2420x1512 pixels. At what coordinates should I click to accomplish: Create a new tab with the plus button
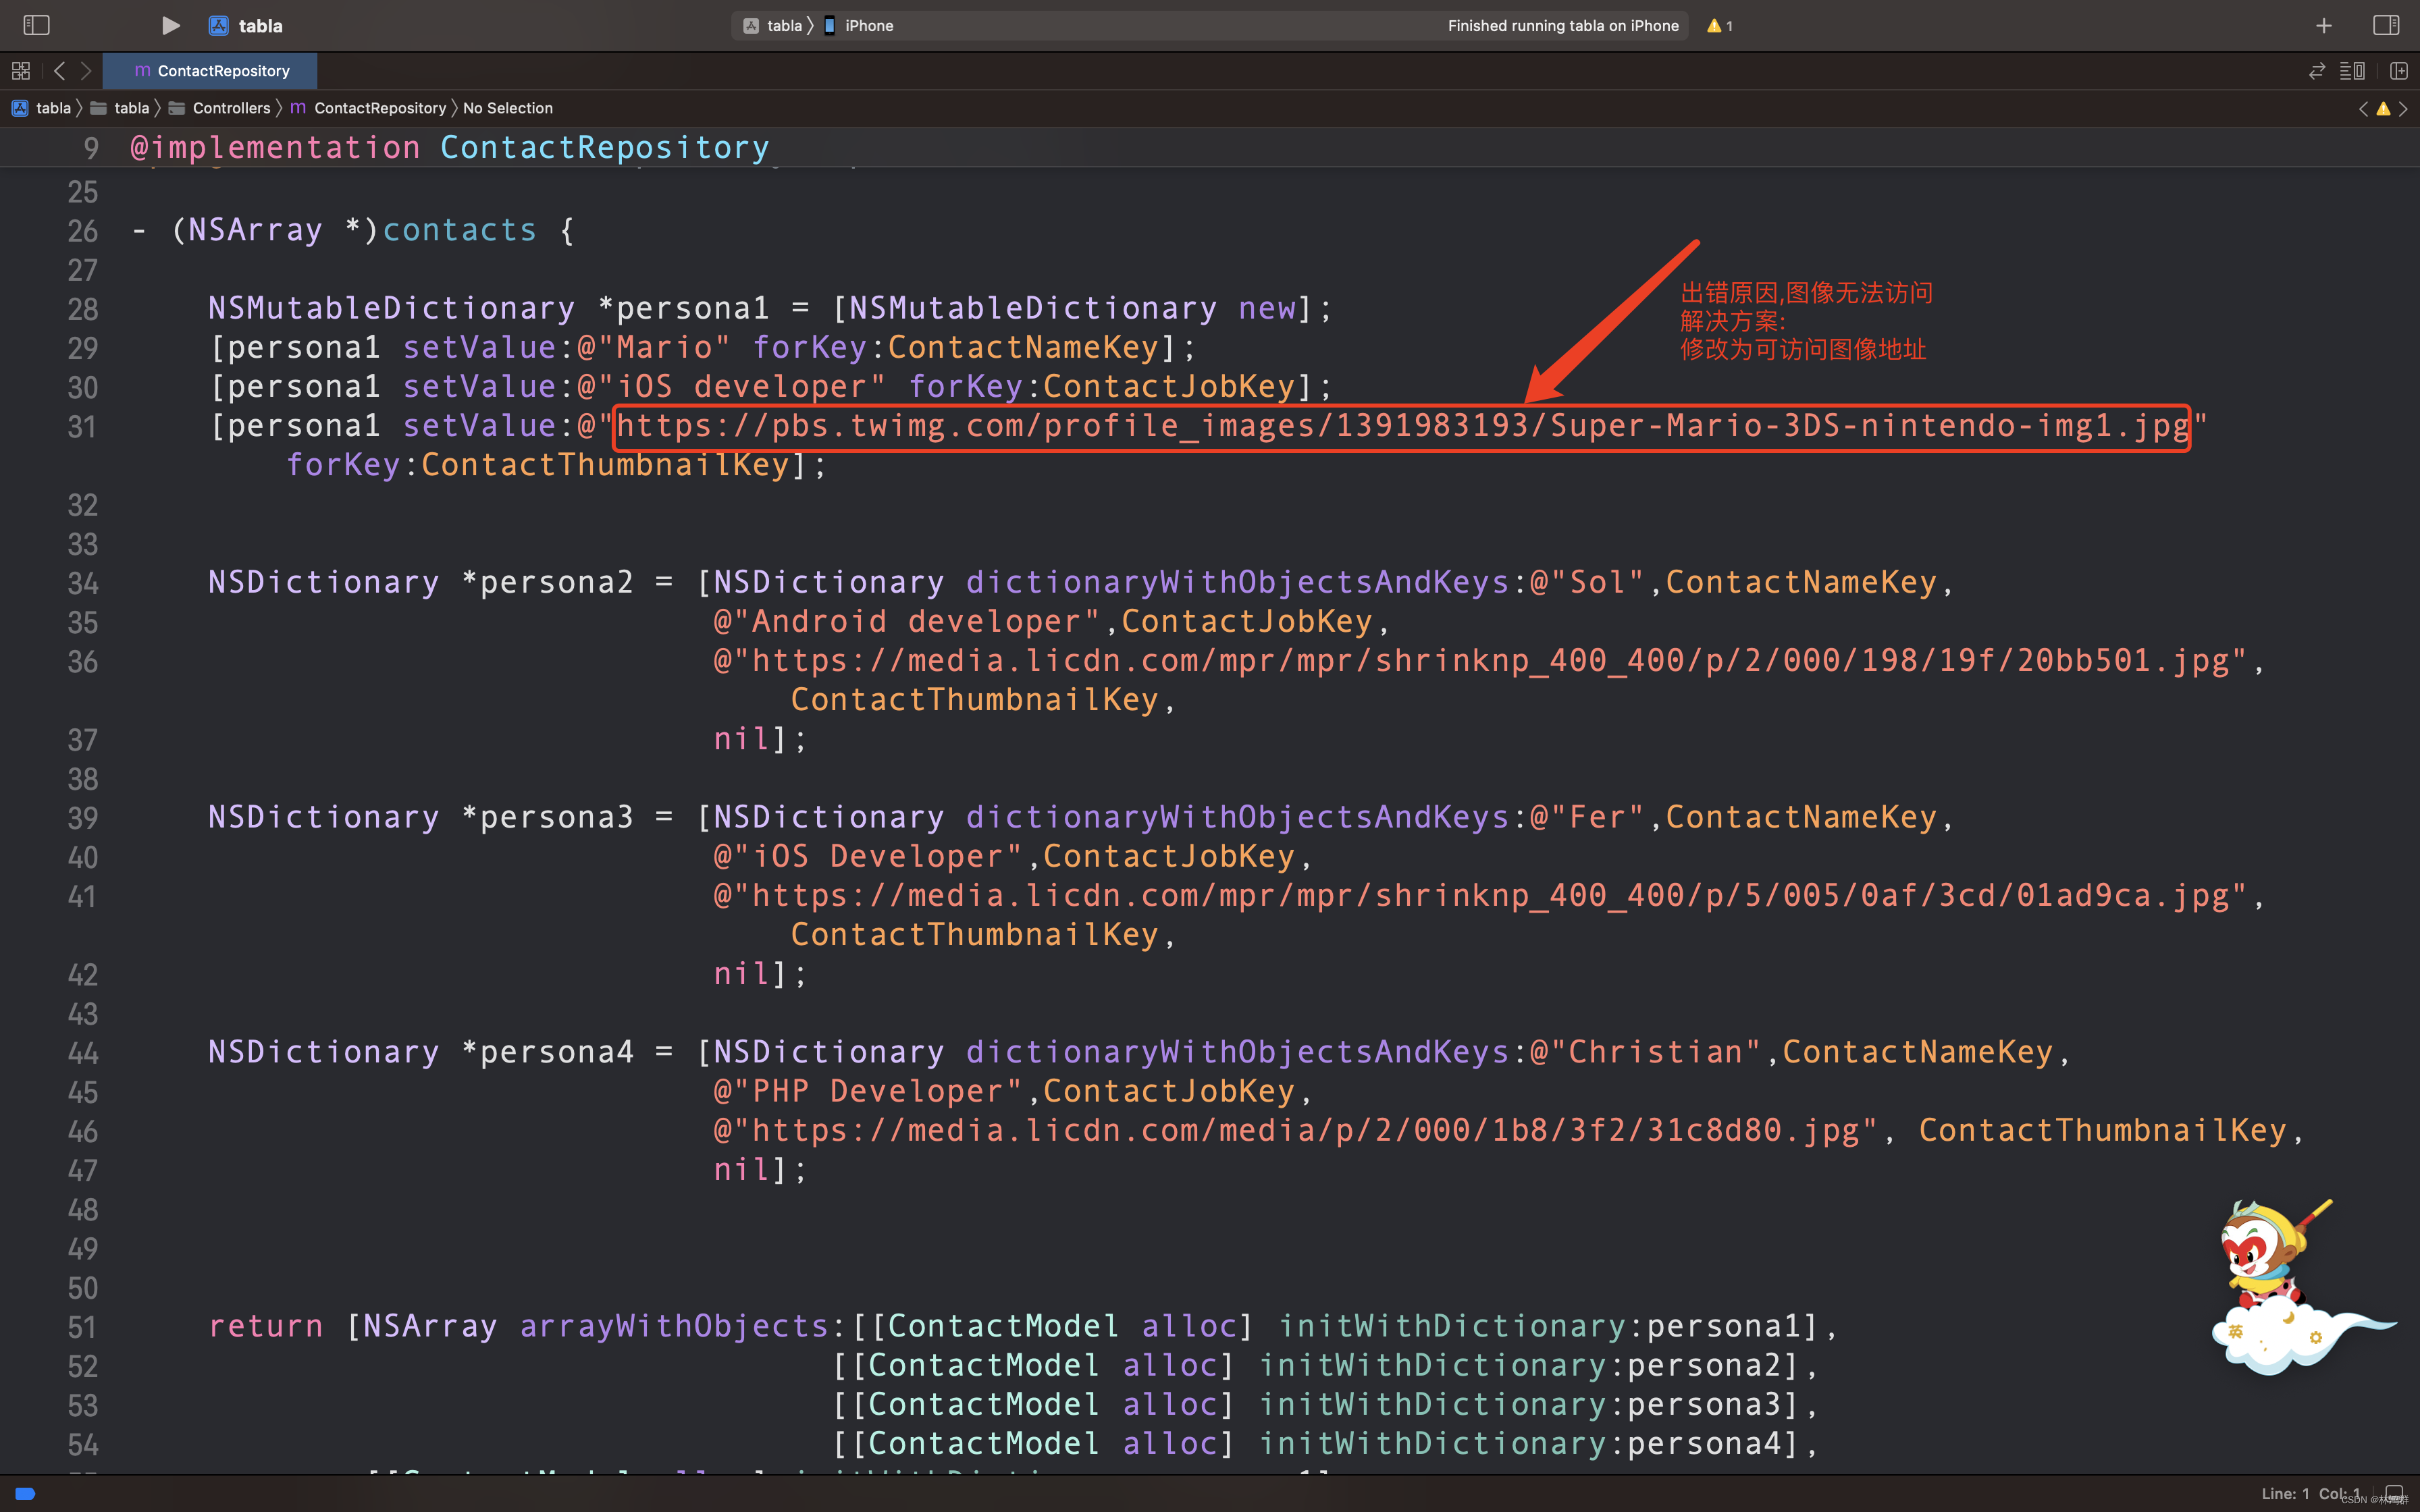(2324, 25)
